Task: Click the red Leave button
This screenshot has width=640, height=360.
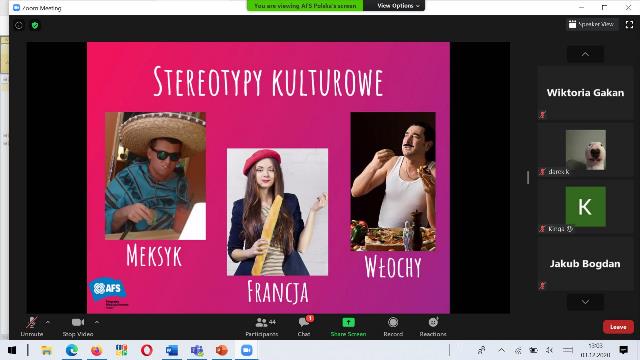Action: (x=618, y=327)
